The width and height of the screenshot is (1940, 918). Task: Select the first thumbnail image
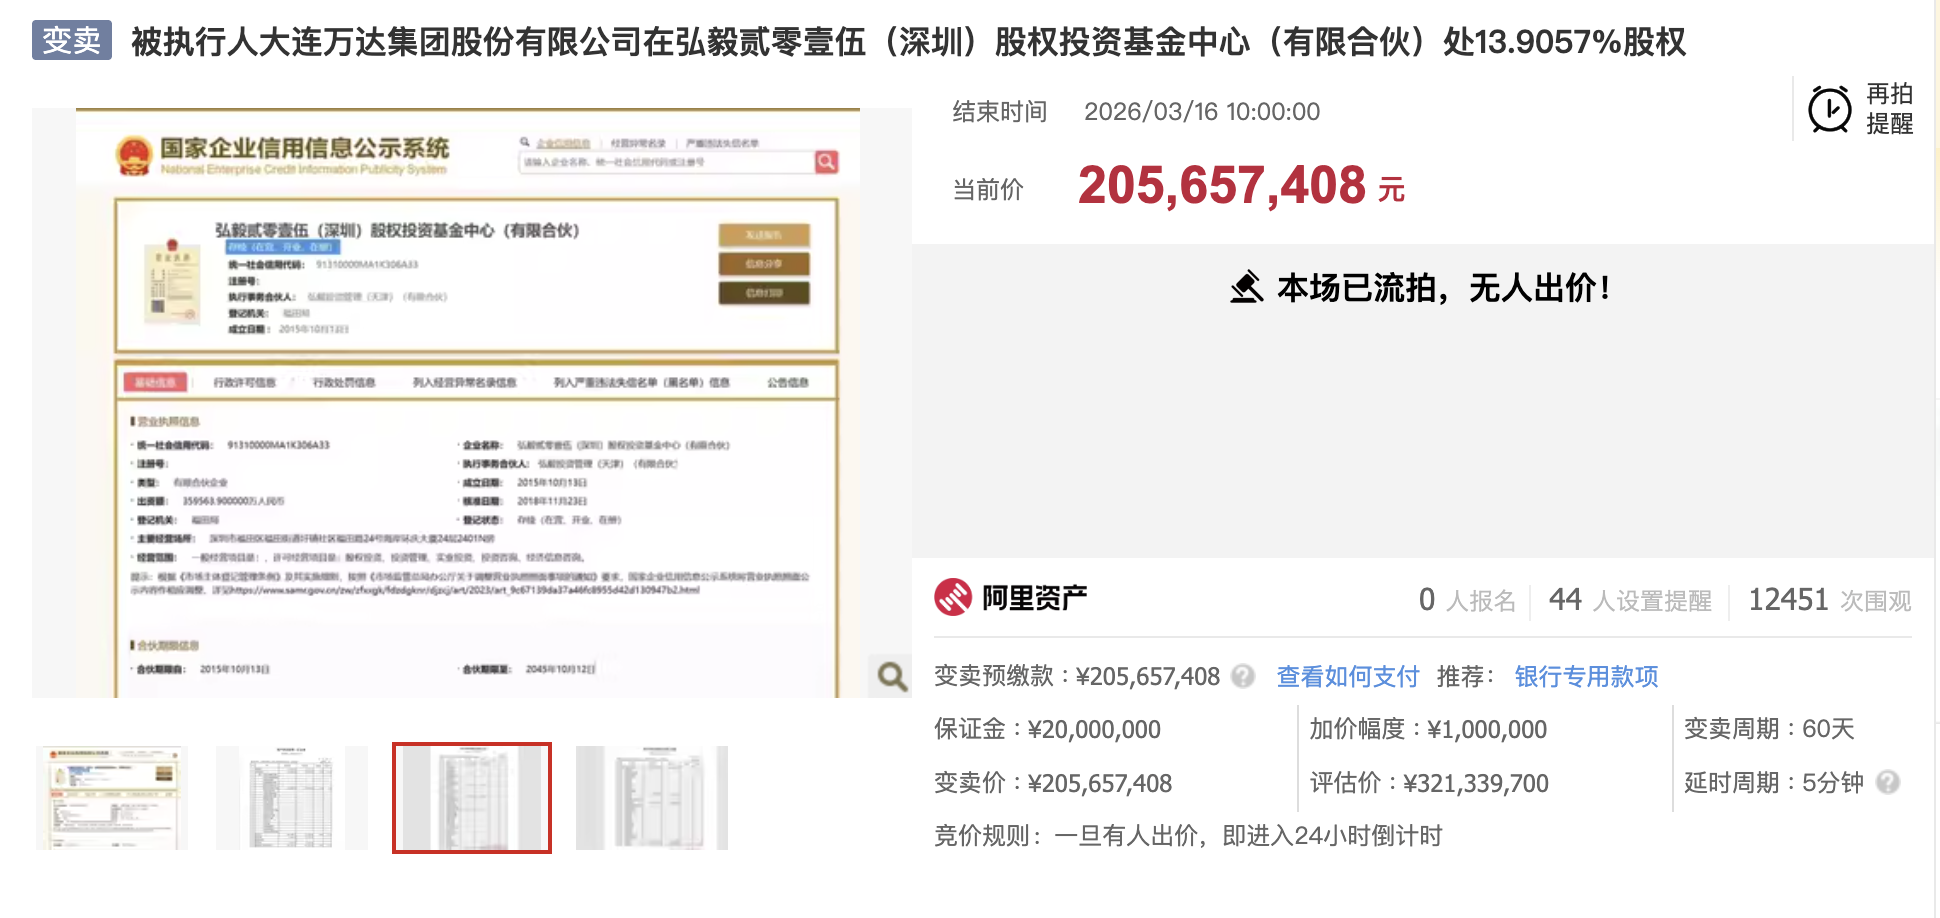point(112,798)
